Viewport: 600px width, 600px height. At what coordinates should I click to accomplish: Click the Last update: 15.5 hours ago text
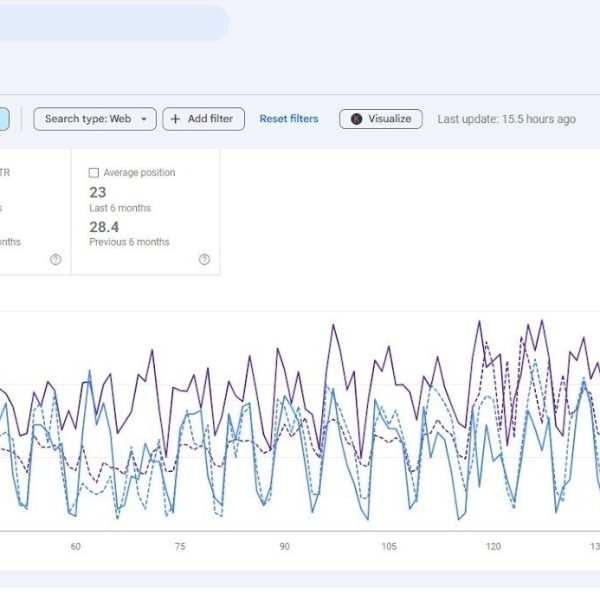point(506,119)
